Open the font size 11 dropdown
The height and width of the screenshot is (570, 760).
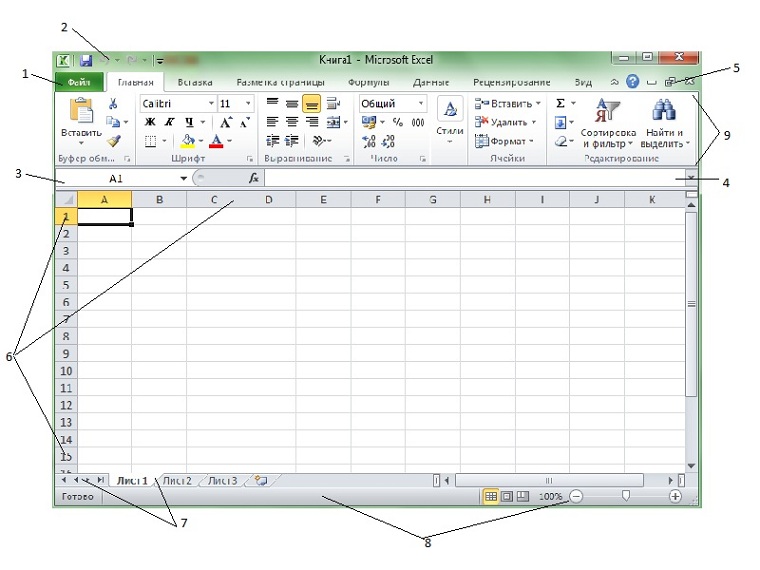(x=248, y=103)
